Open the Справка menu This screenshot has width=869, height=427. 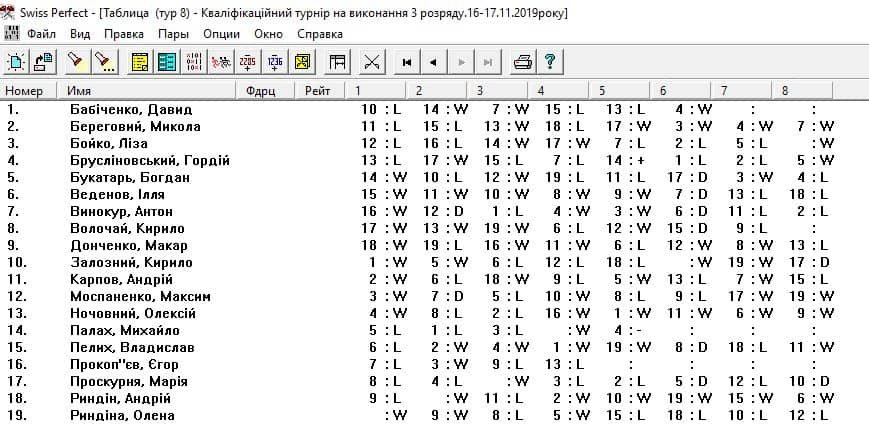(x=320, y=34)
